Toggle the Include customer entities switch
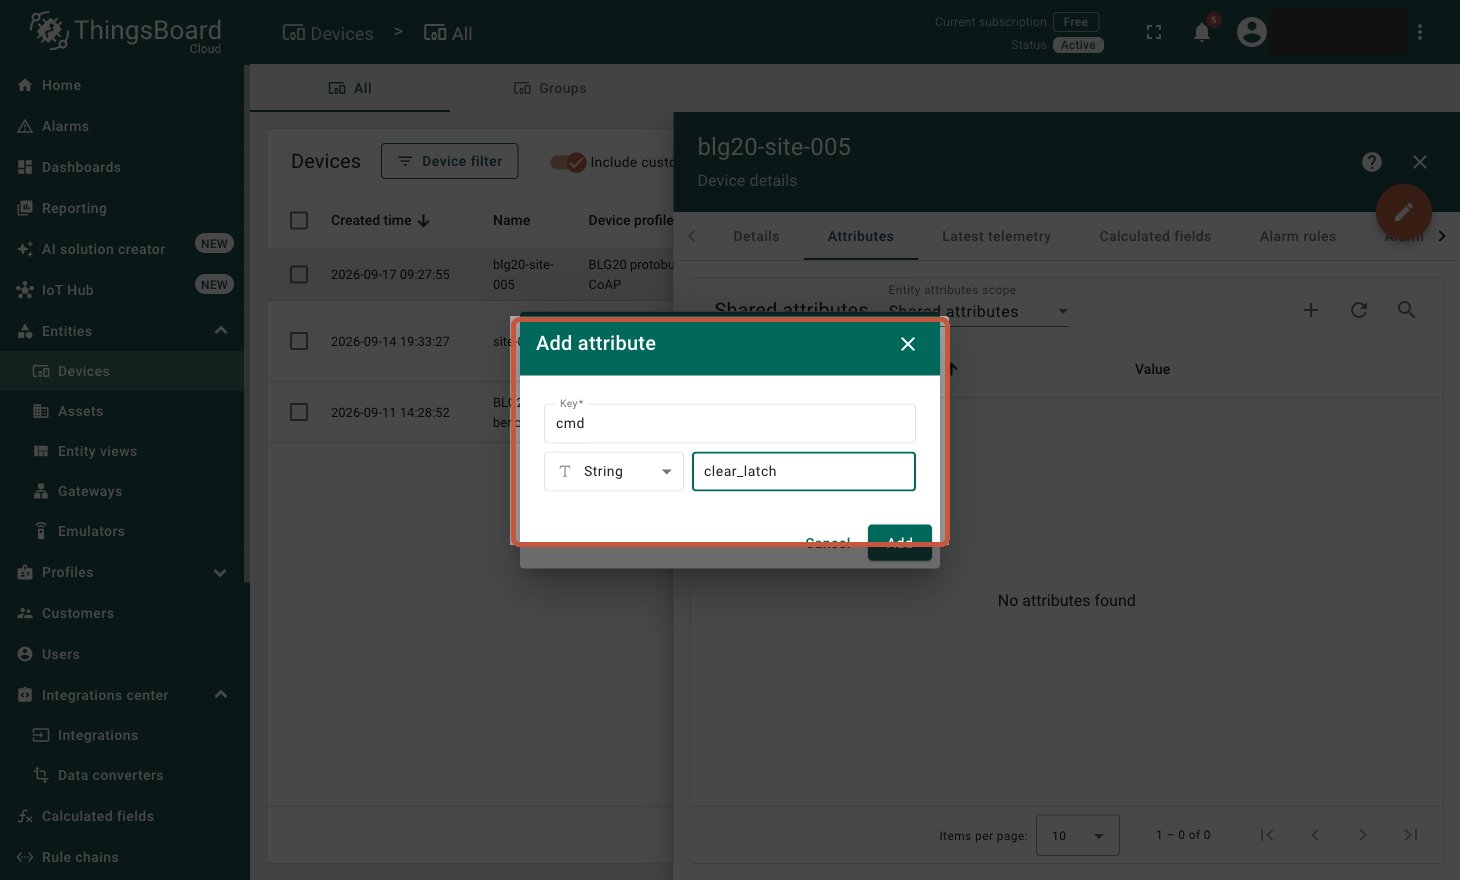Screen dimensions: 1460x880 tap(568, 162)
